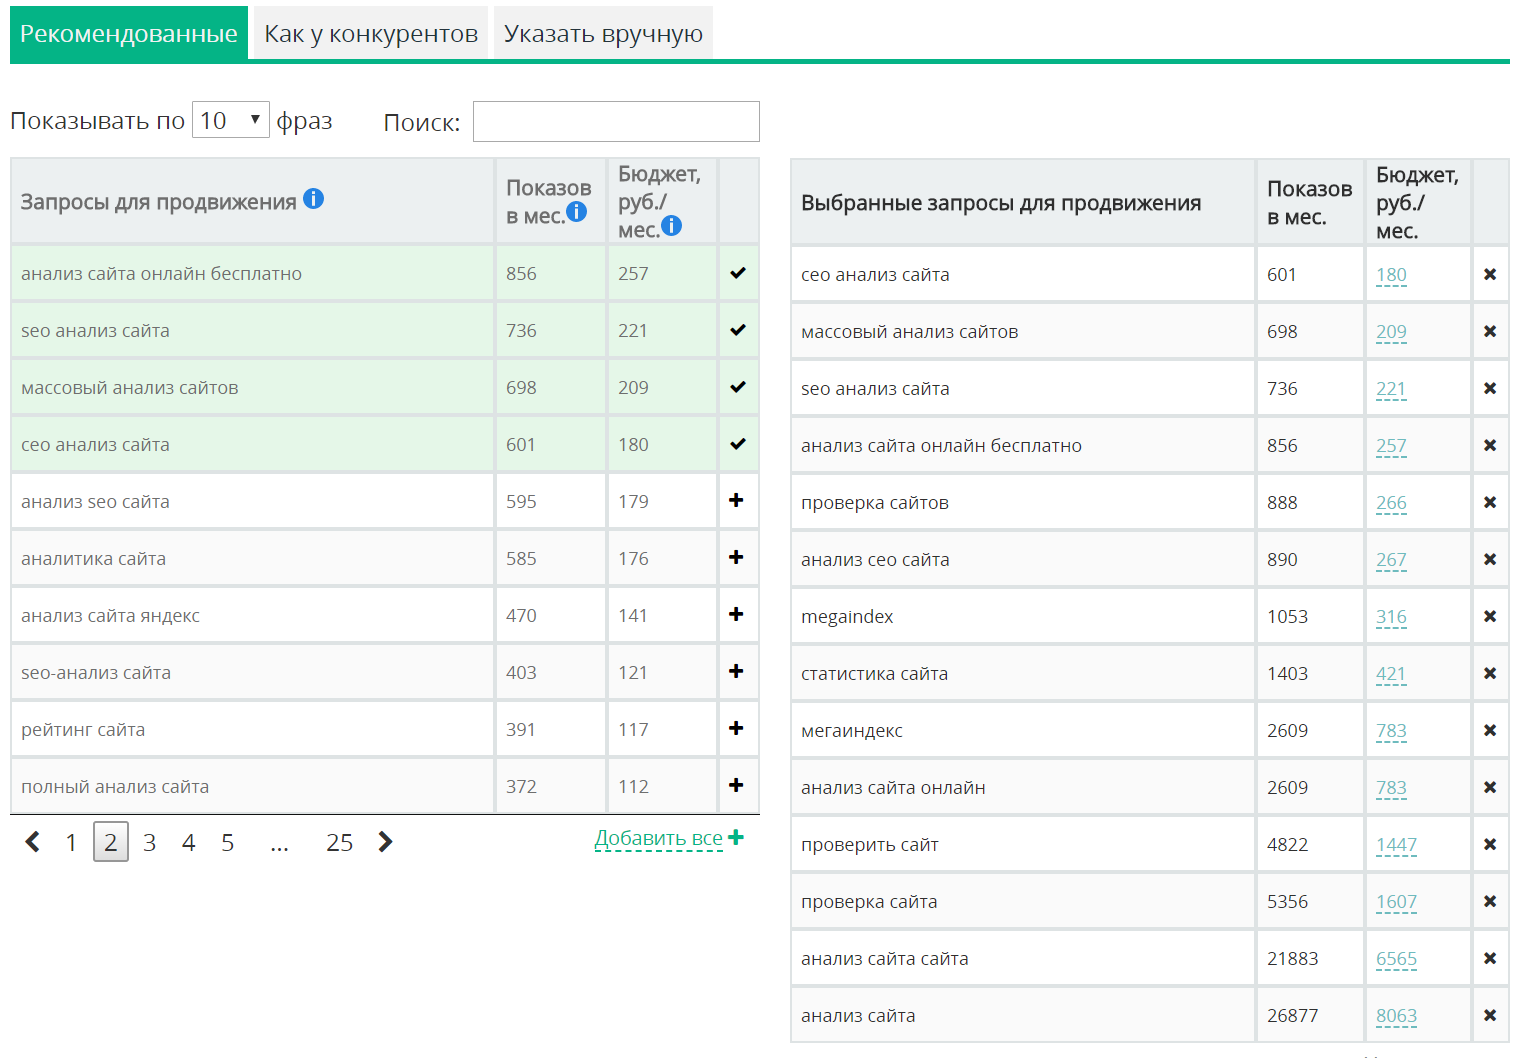
Task: Remove проверка сайтов from selected list
Action: point(1490,502)
